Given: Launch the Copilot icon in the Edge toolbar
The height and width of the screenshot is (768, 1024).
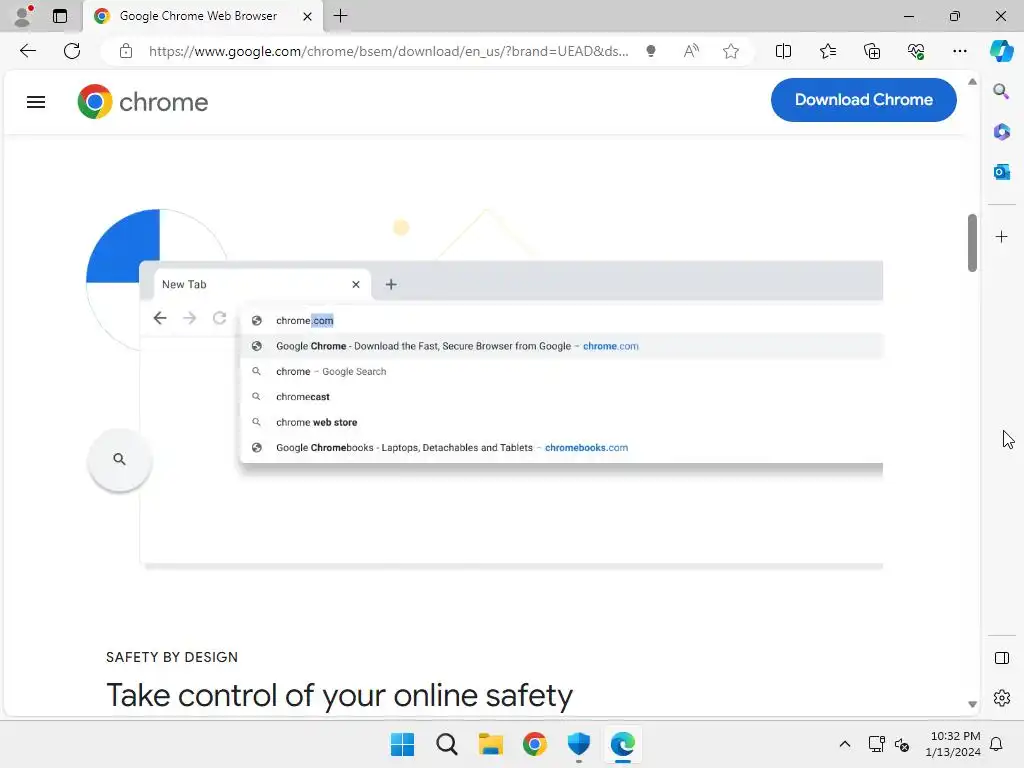Looking at the screenshot, I should coord(1001,51).
